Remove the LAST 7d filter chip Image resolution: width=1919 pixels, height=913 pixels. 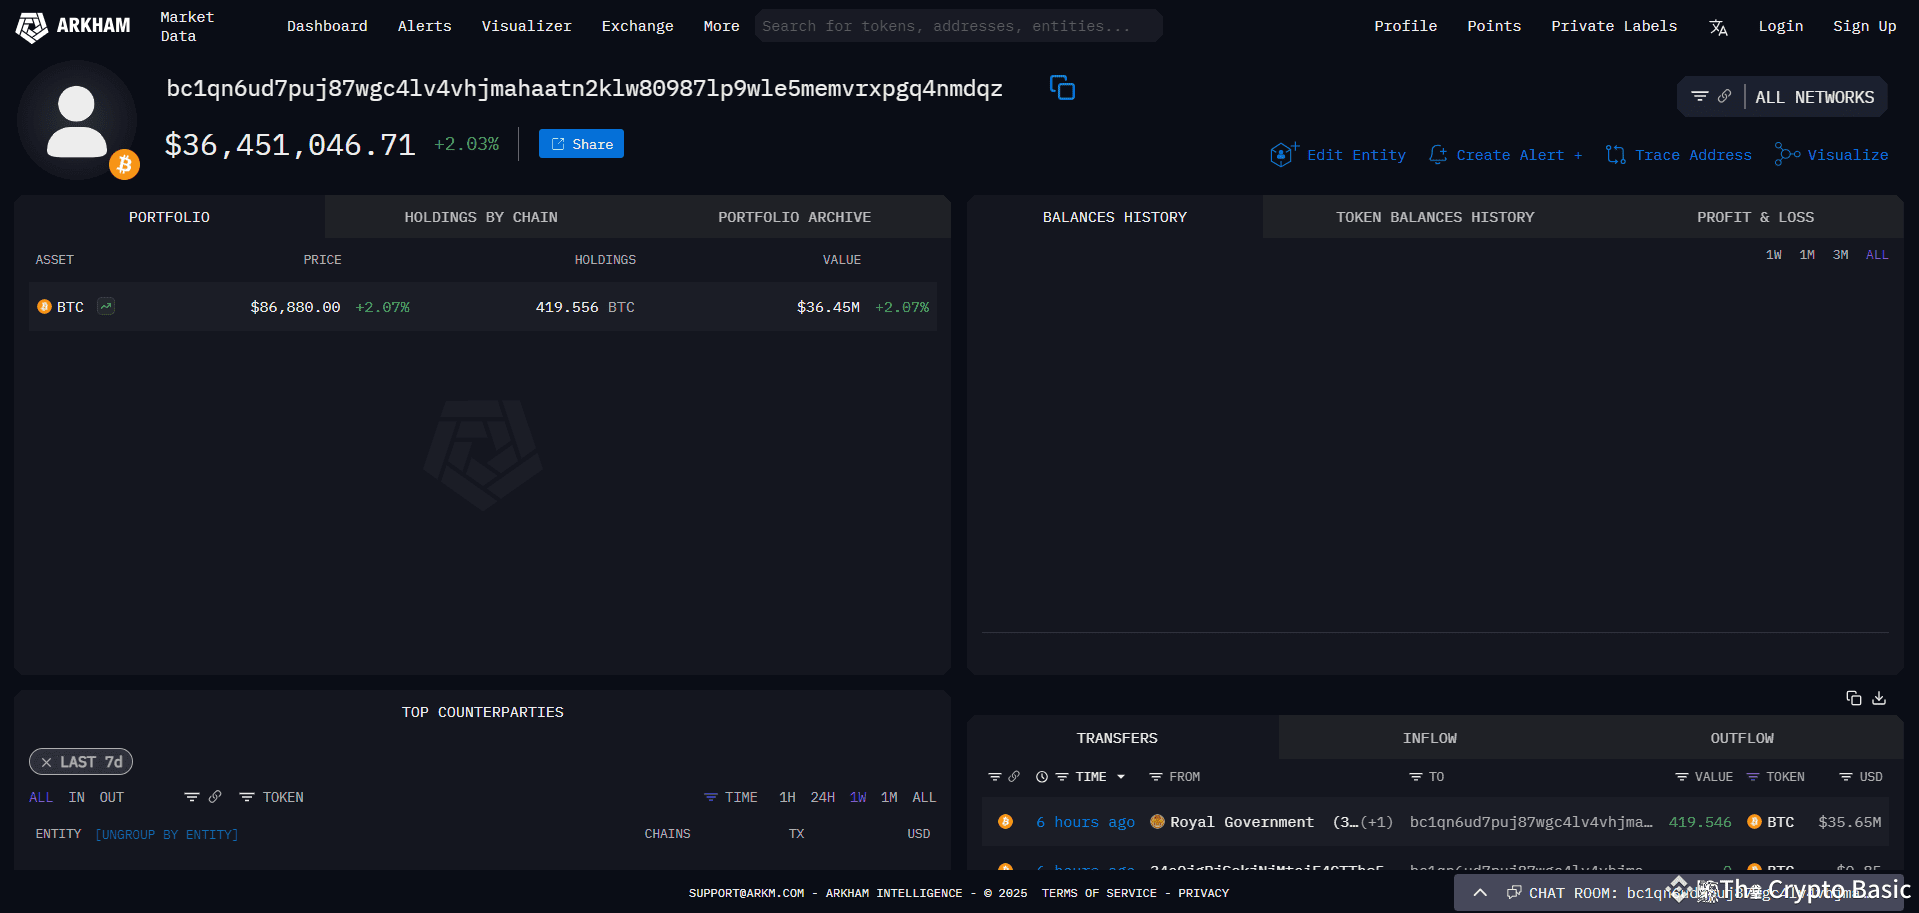click(46, 762)
